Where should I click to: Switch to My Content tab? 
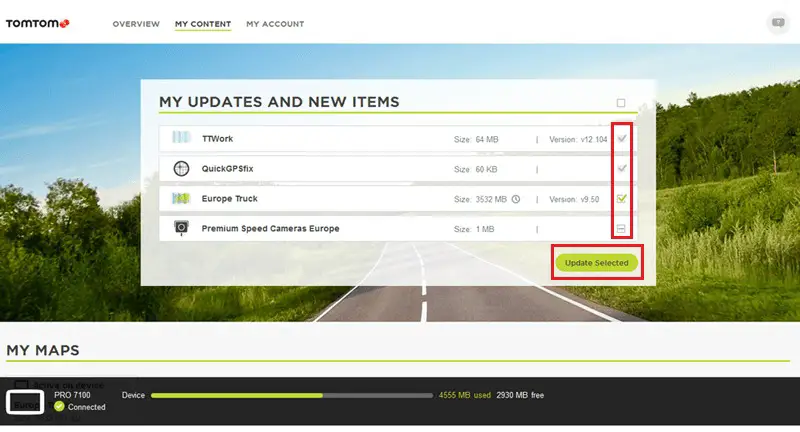(203, 24)
